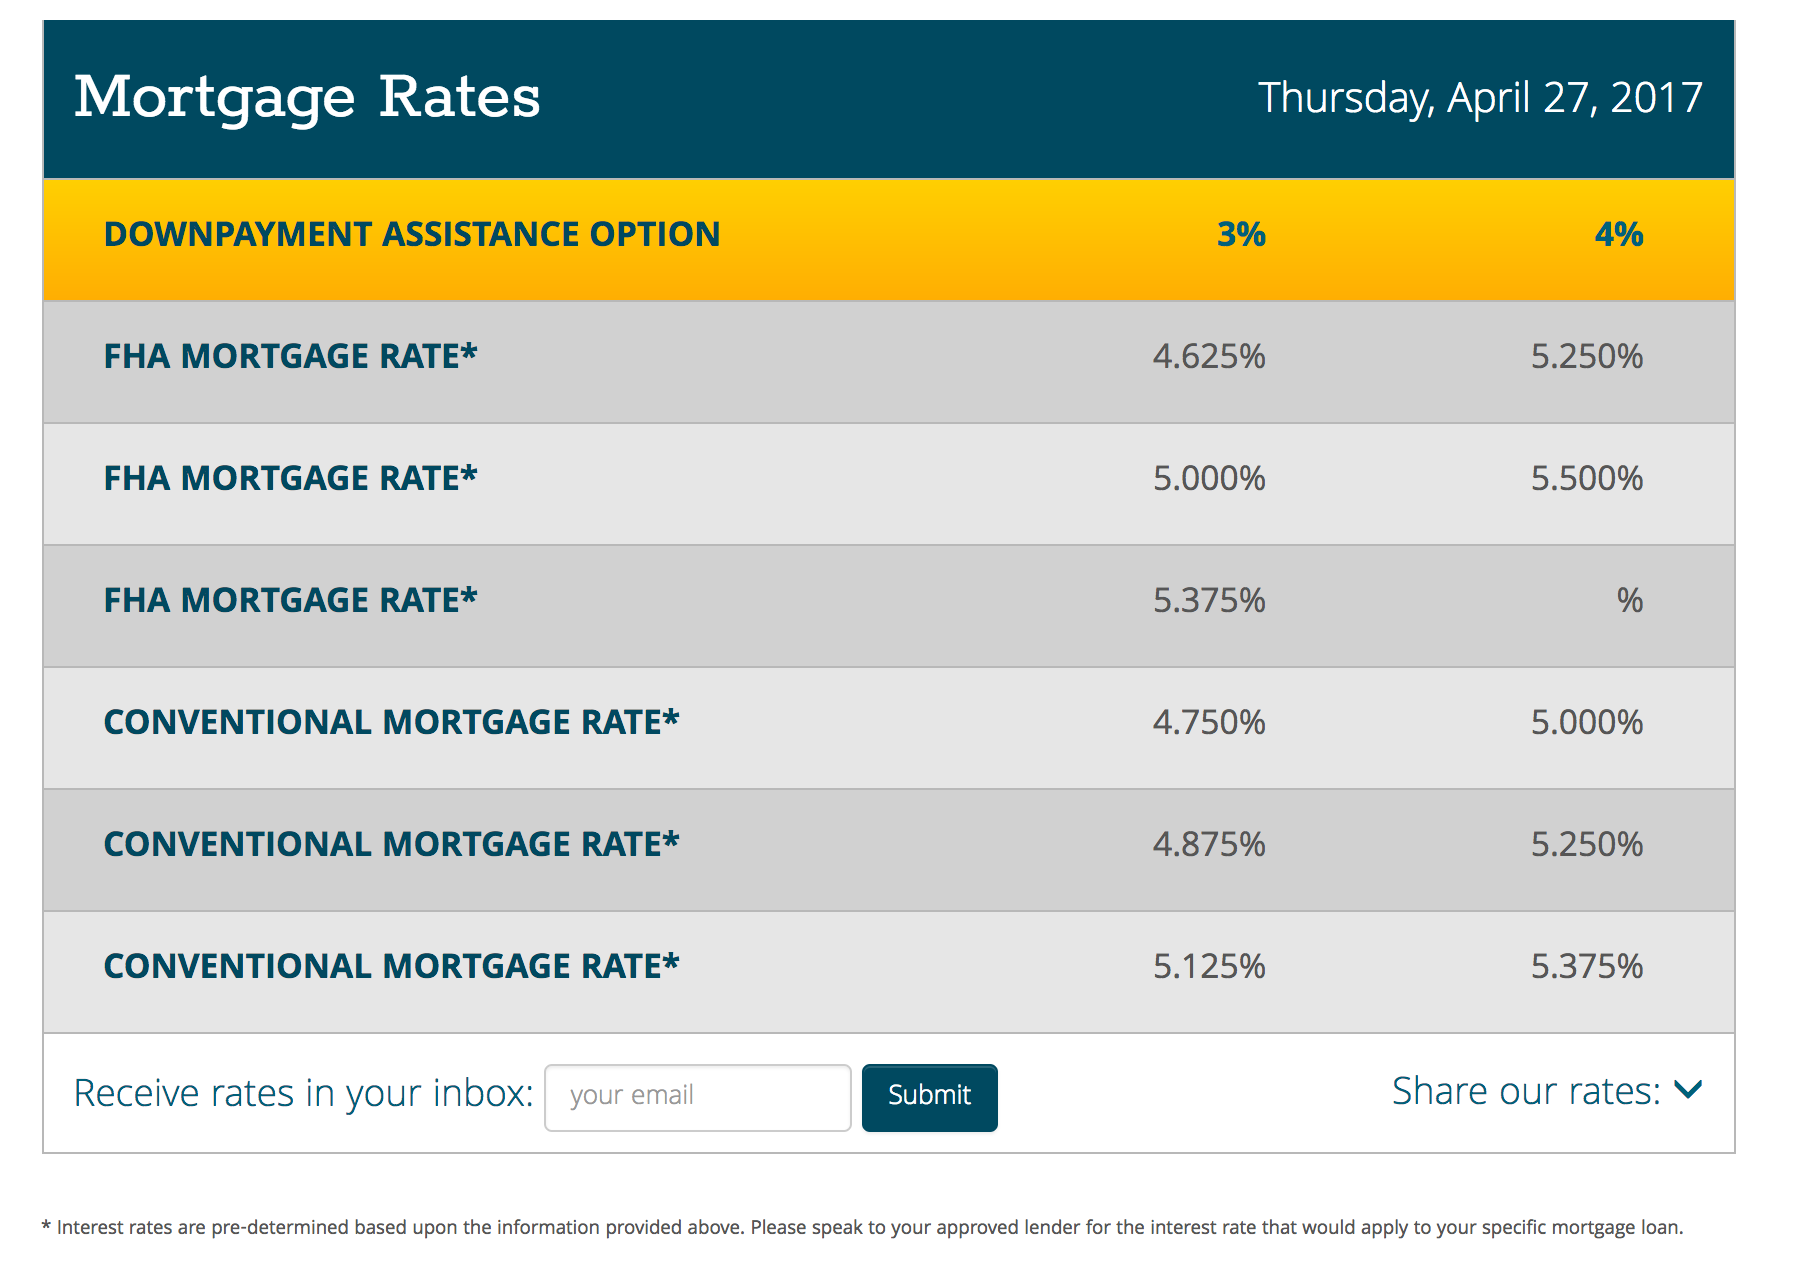
Task: Click the 5.500% FHA rate value
Action: point(1587,478)
